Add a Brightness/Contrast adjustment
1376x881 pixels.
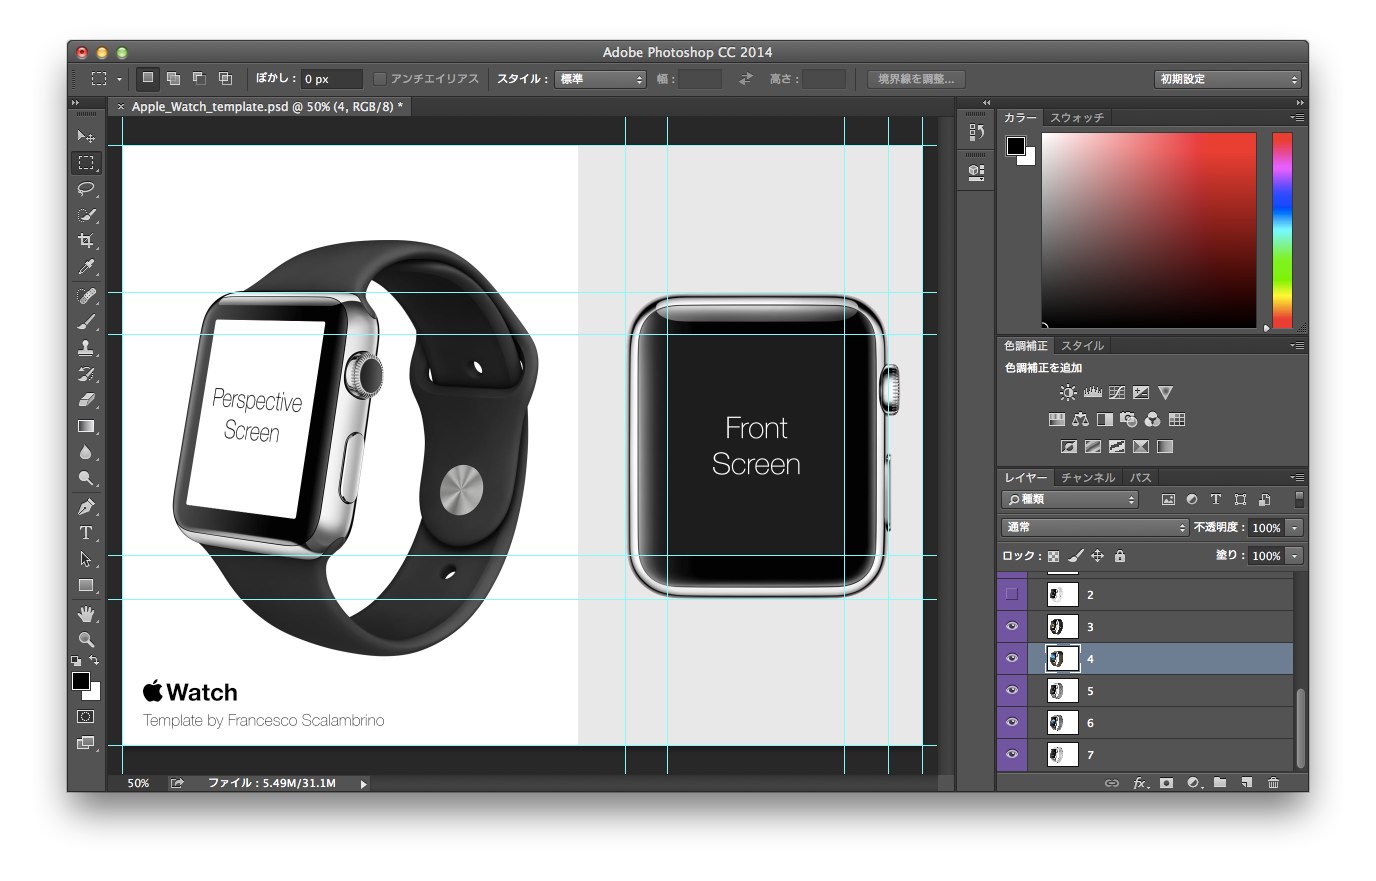[x=1068, y=393]
